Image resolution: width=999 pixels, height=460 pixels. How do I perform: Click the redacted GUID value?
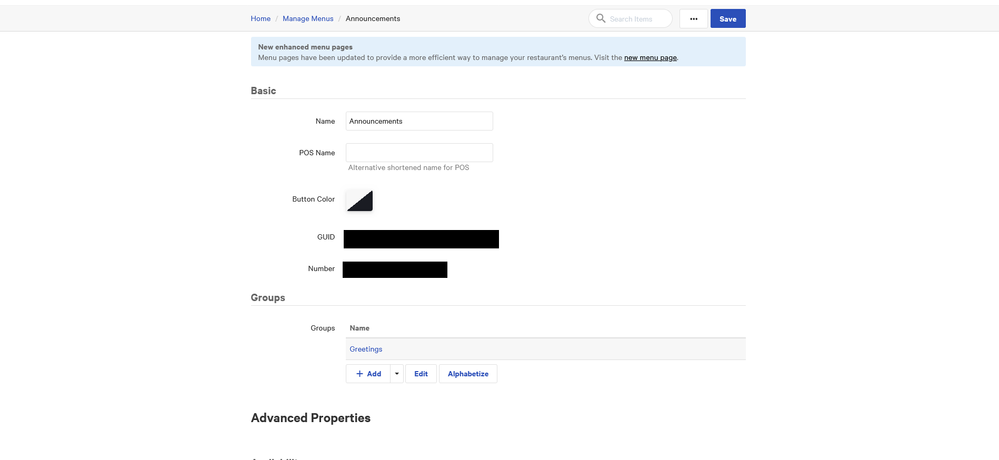pyautogui.click(x=421, y=239)
